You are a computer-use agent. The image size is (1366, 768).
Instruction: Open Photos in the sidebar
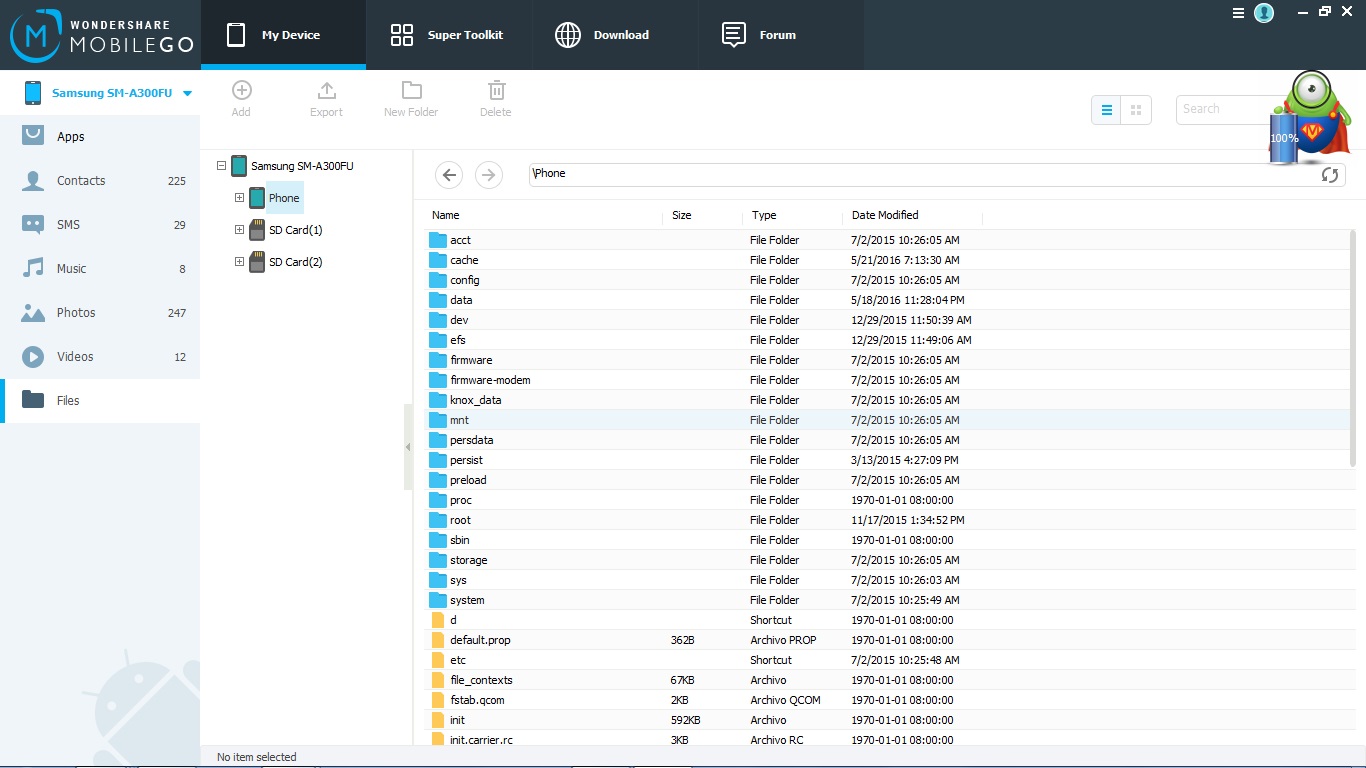pyautogui.click(x=100, y=312)
